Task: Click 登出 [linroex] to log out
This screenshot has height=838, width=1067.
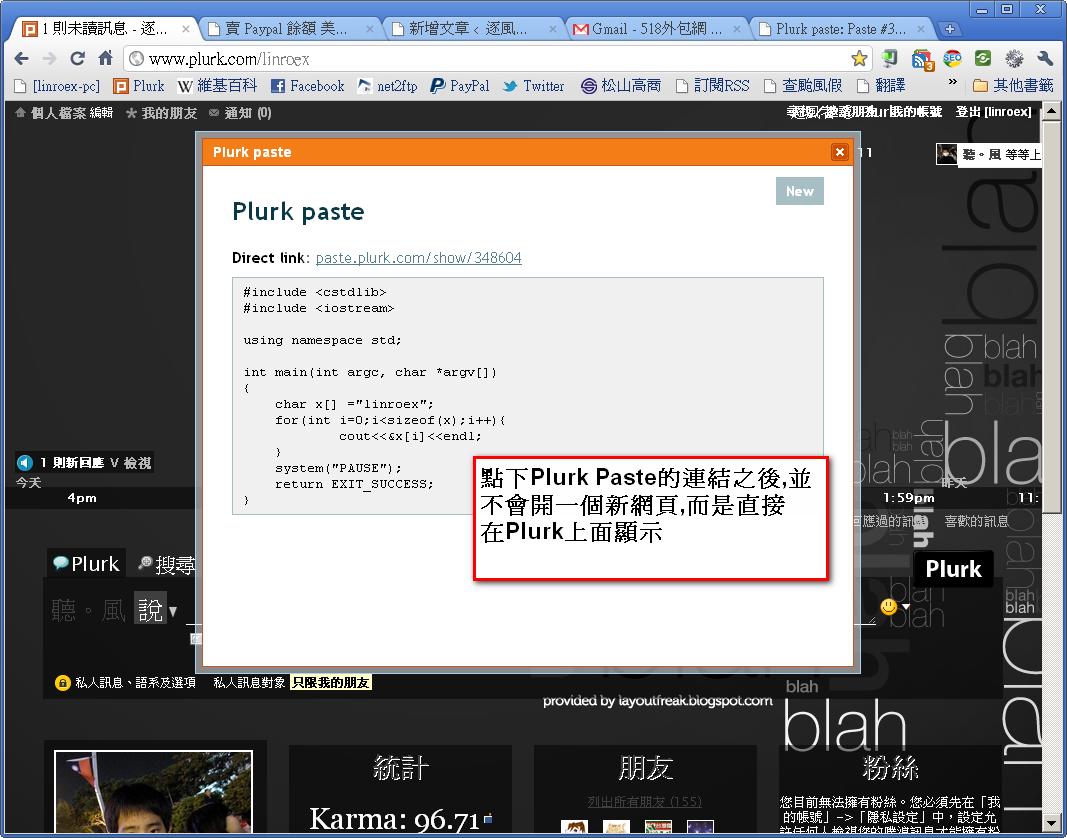Action: [x=994, y=112]
